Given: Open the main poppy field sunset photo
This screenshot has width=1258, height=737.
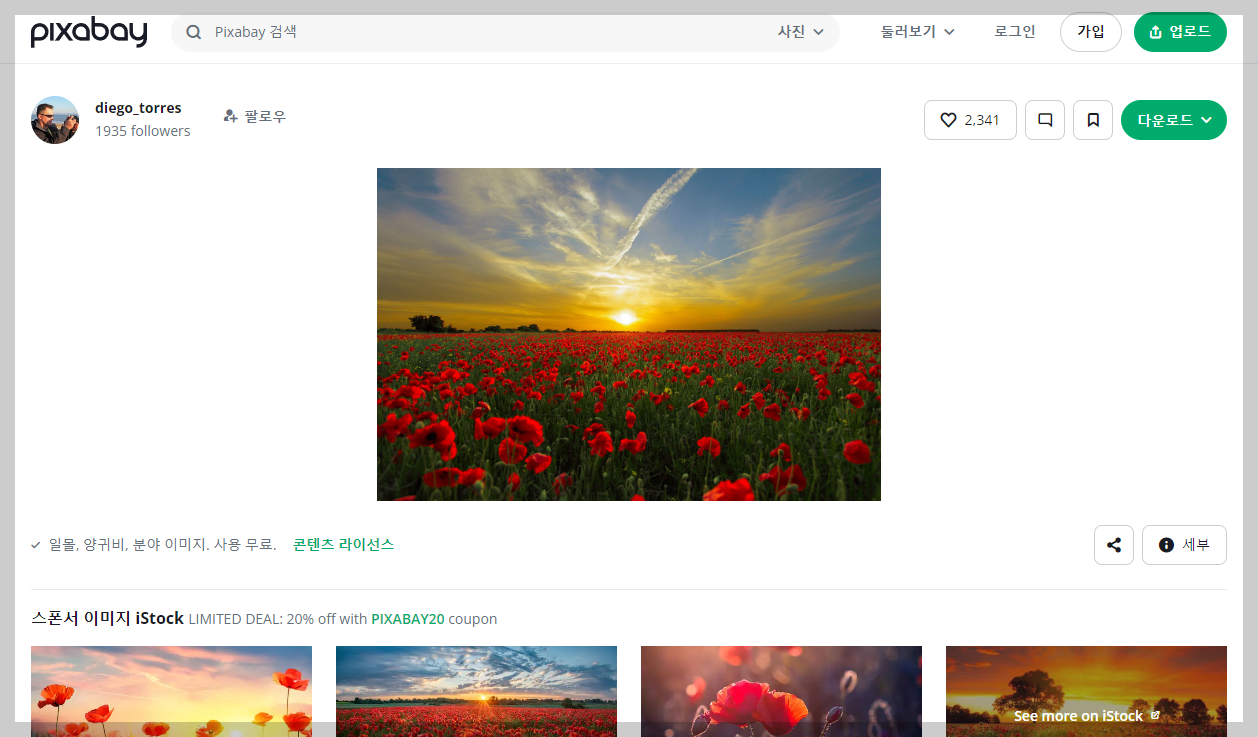Looking at the screenshot, I should pyautogui.click(x=629, y=334).
